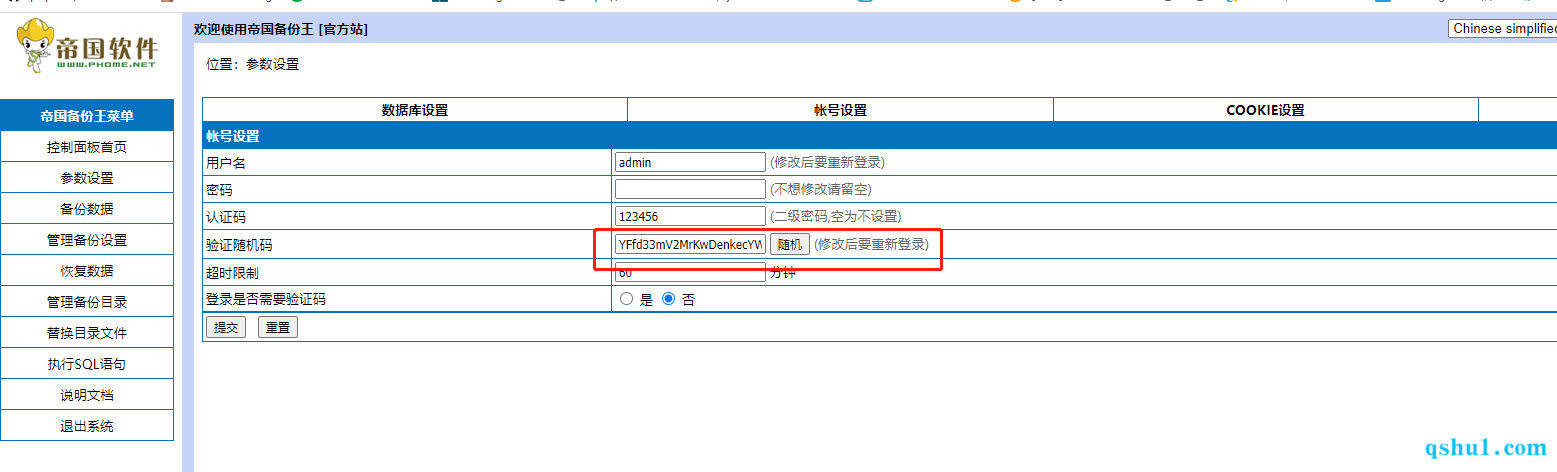Click the 官方站 link in header

tap(343, 30)
